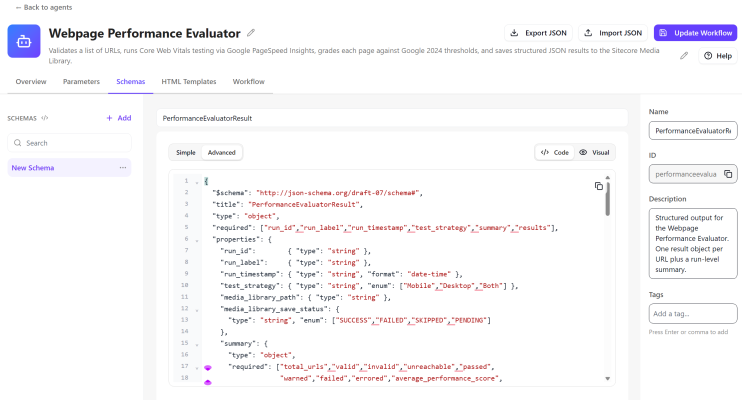Collapse the root object at line 1
This screenshot has height=400, width=742.
click(x=197, y=182)
